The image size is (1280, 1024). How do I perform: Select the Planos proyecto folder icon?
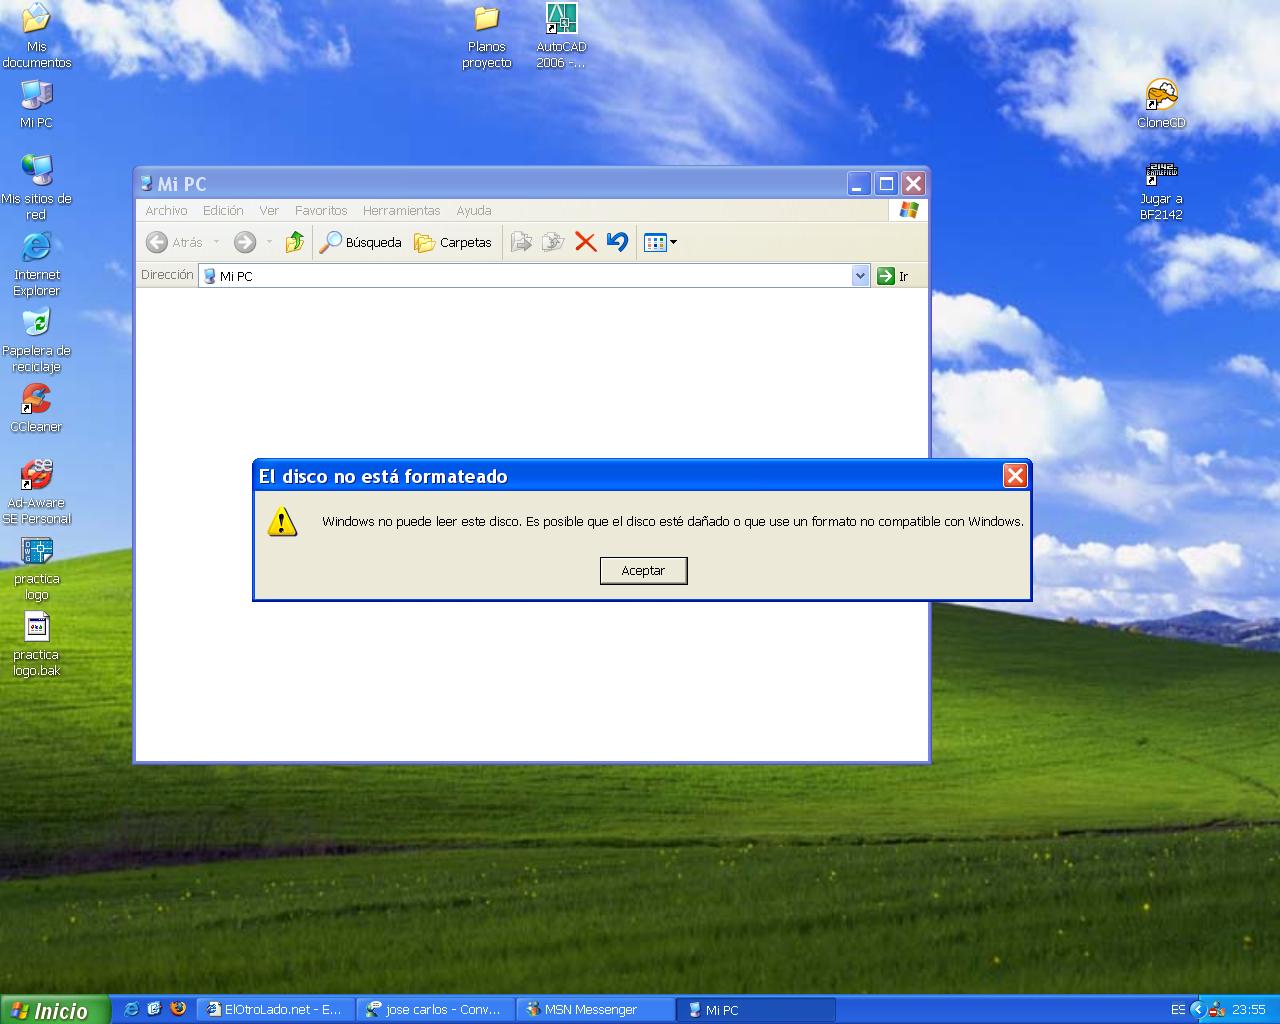click(x=487, y=36)
